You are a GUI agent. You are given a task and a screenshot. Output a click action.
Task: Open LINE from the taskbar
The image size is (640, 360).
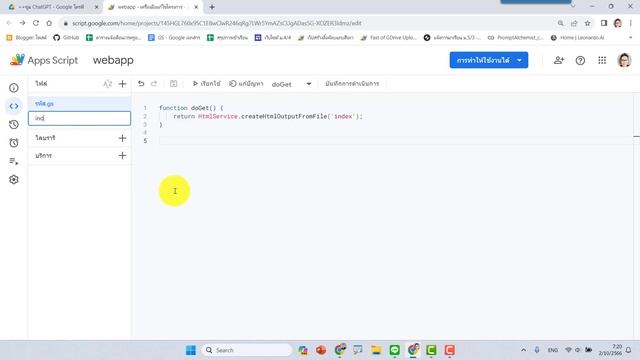(394, 350)
